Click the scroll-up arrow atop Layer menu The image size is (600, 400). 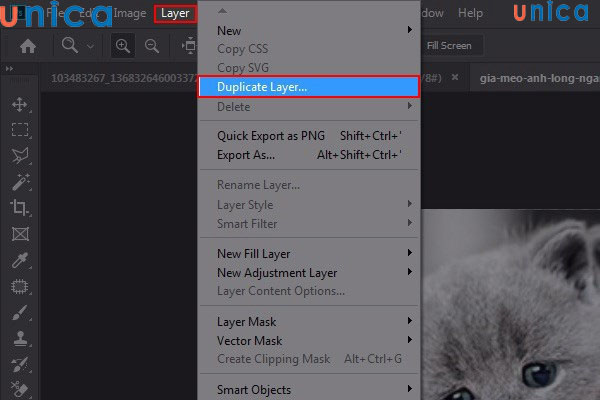tap(222, 11)
